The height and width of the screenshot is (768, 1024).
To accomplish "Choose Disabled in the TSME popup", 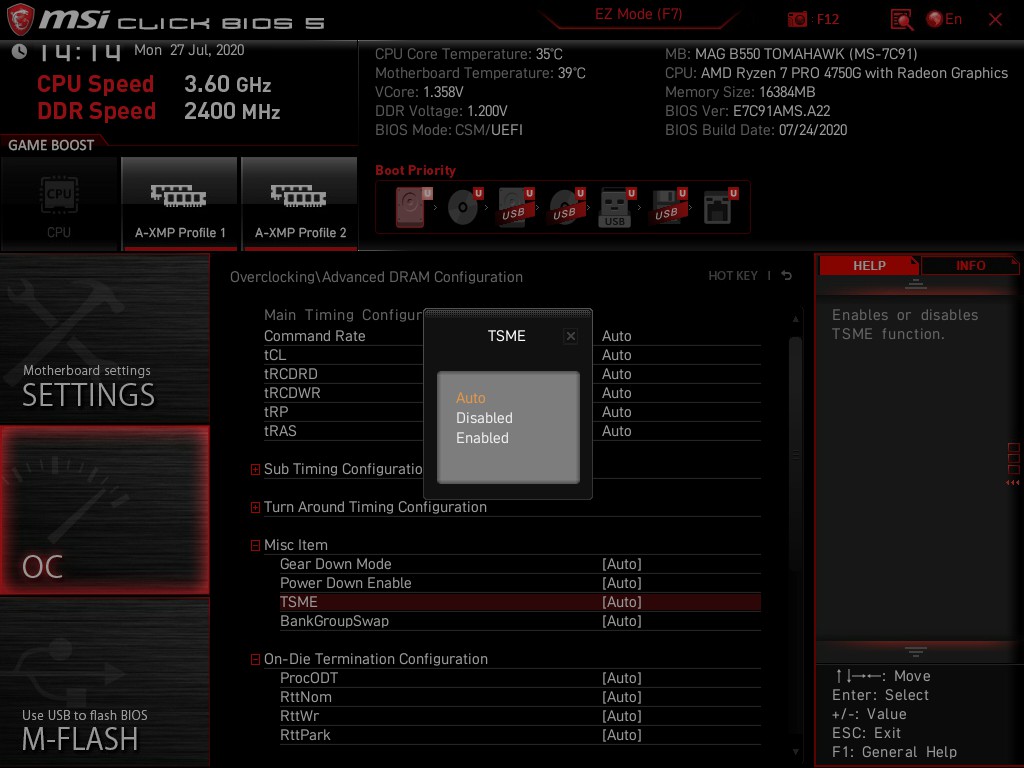I will coord(484,418).
